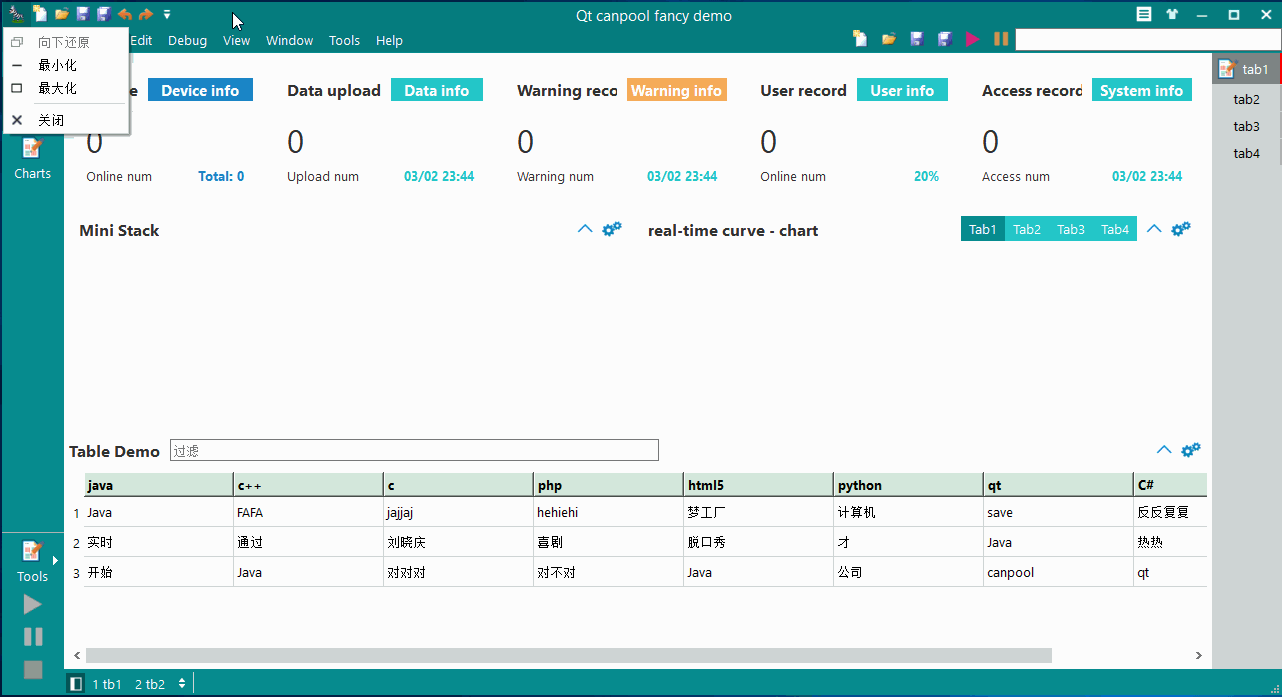1282x697 pixels.
Task: Click the pink play icon in top toolbar
Action: click(x=972, y=39)
